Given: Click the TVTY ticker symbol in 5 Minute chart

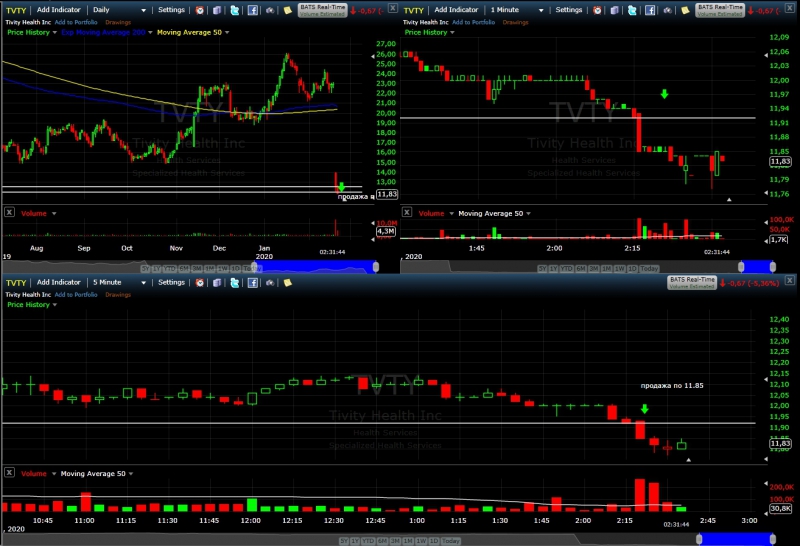Looking at the screenshot, I should [16, 283].
